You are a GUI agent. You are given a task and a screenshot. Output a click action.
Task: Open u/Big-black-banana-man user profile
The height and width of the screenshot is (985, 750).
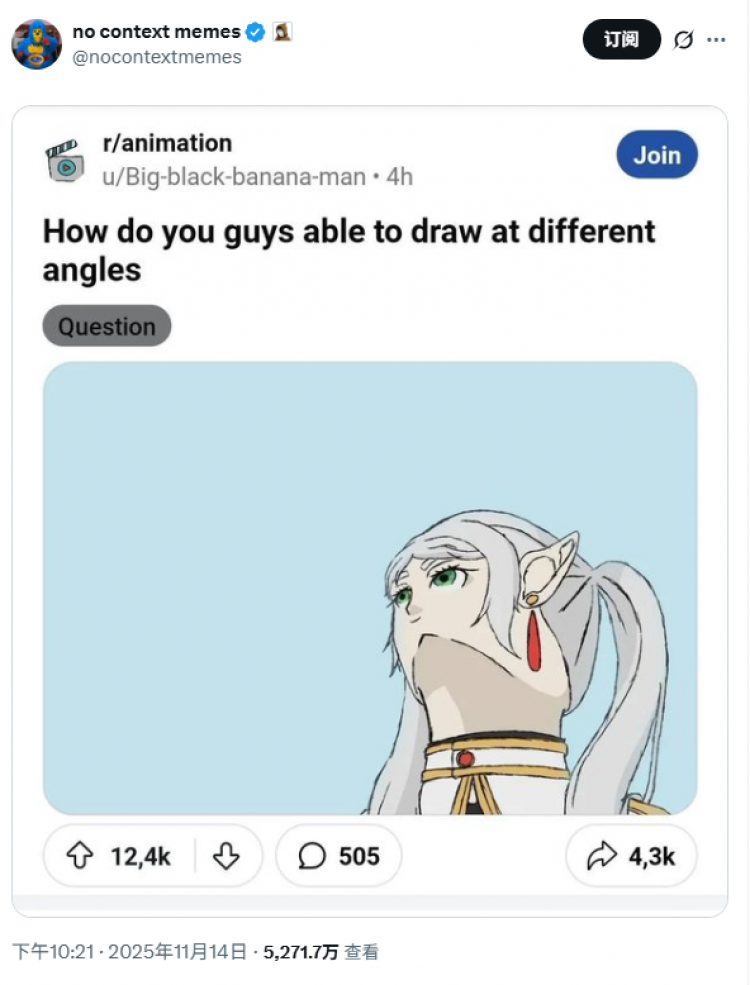(234, 177)
